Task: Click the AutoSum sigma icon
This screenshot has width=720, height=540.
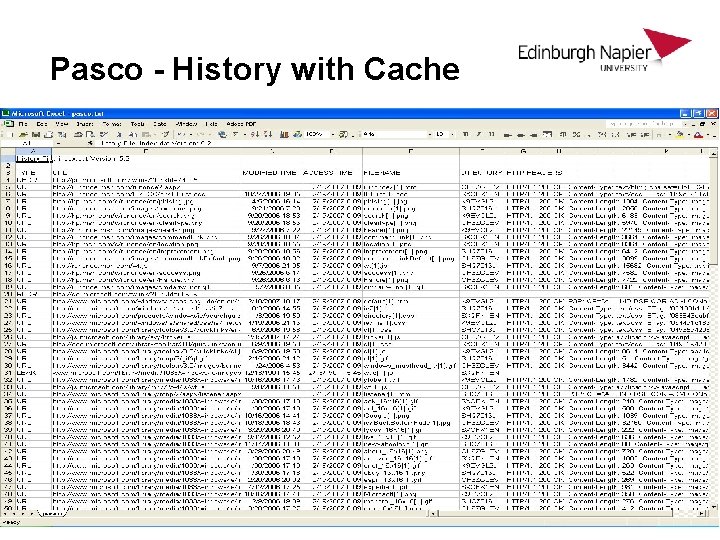Action: pyautogui.click(x=235, y=135)
